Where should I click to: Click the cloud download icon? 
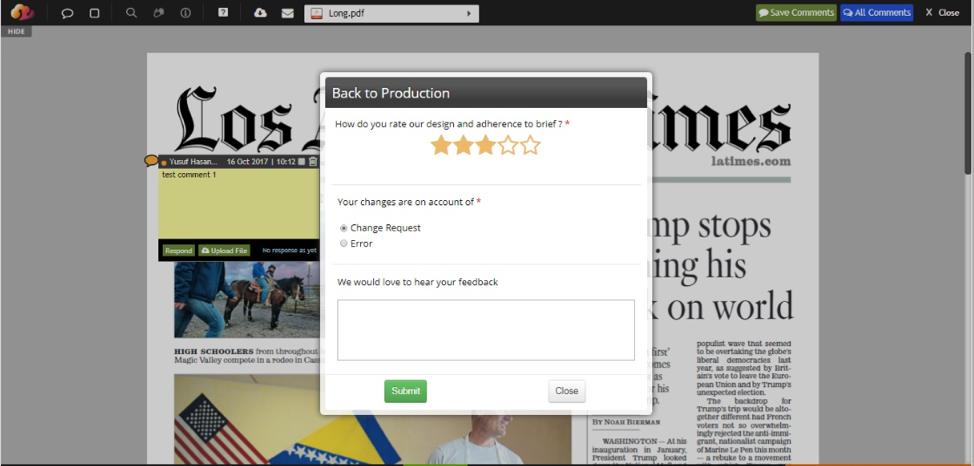tap(260, 12)
